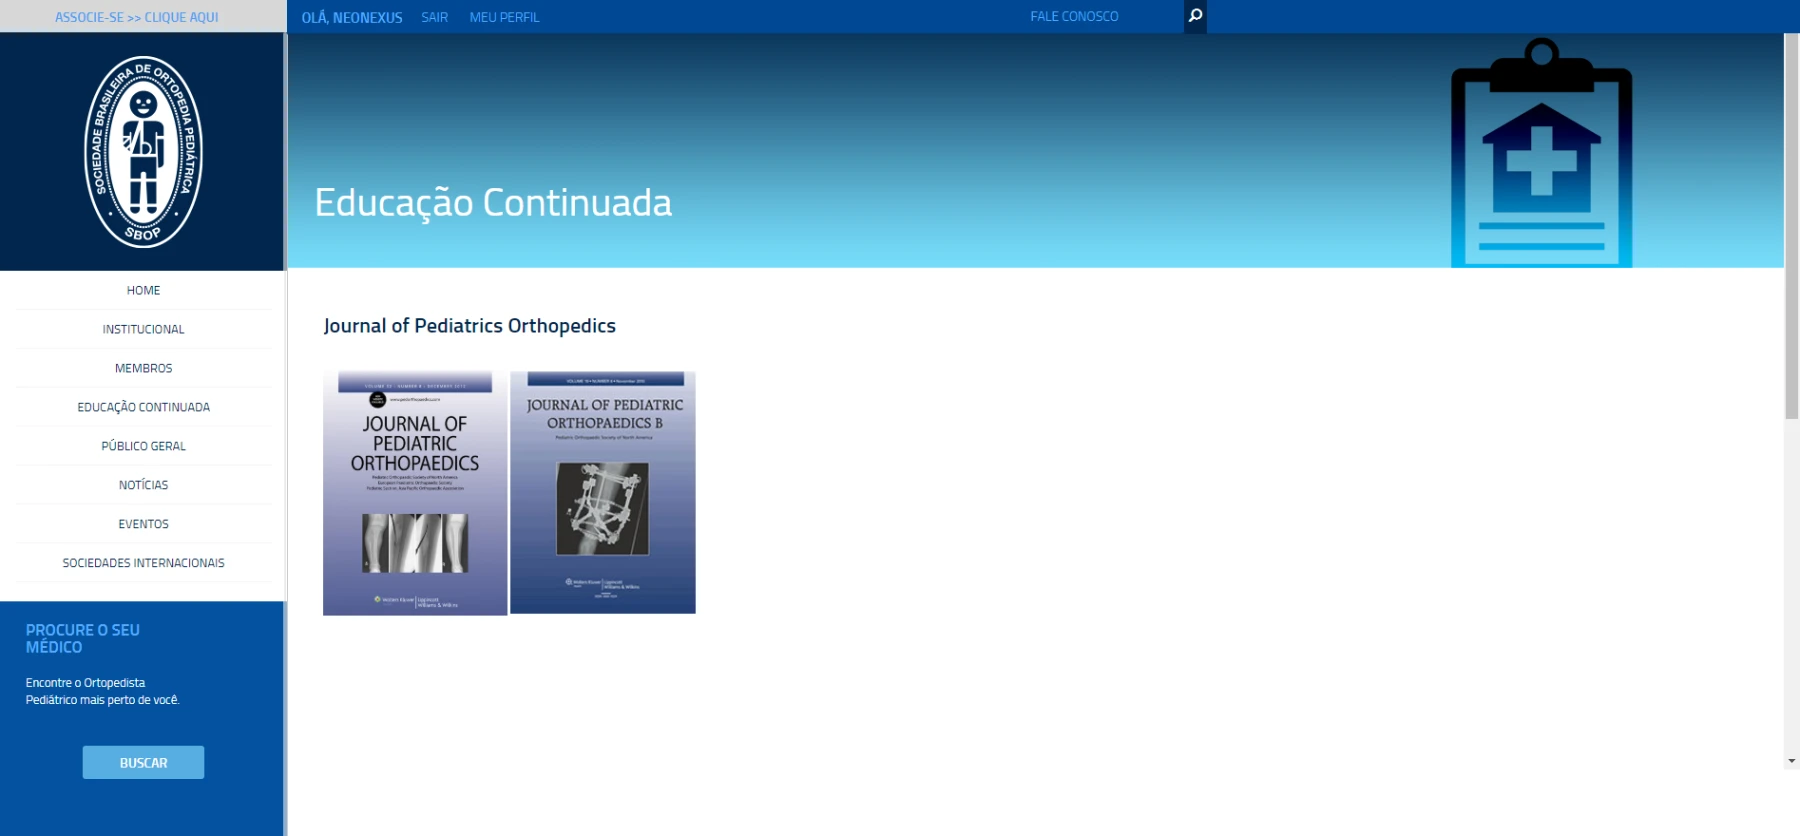1800x836 pixels.
Task: Log out with the SAIR link
Action: click(x=434, y=17)
